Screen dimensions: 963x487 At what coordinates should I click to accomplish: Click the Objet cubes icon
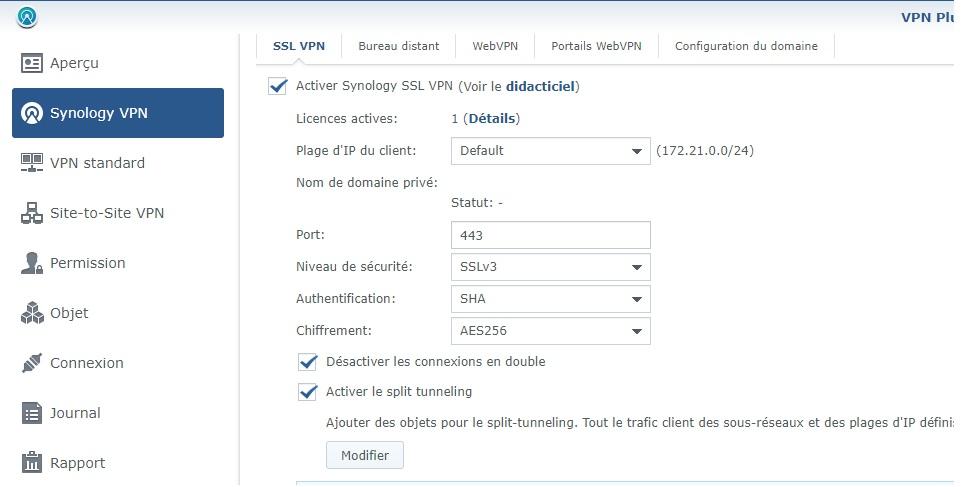coord(32,313)
